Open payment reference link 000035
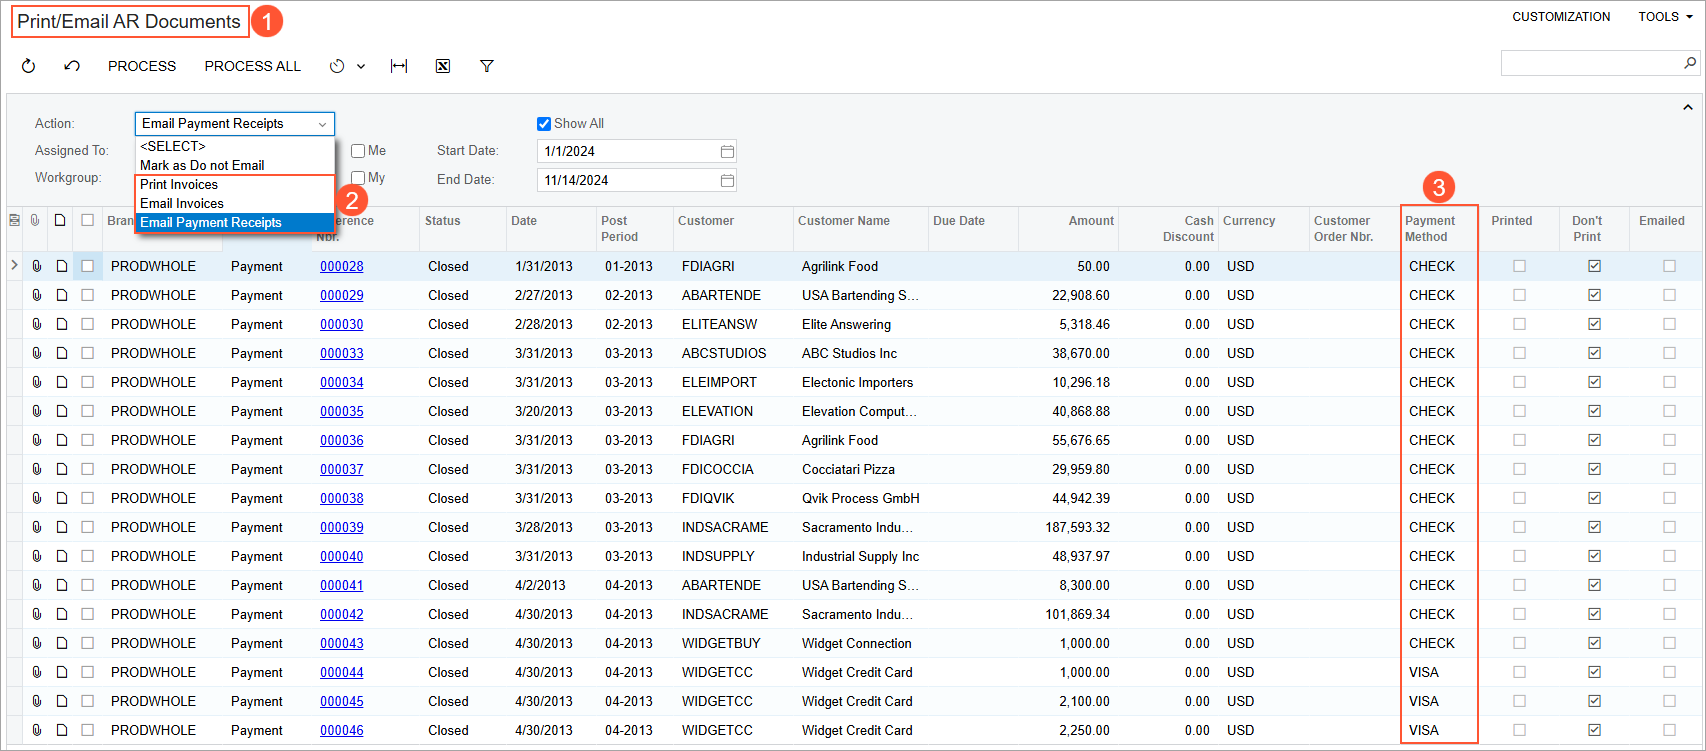The width and height of the screenshot is (1706, 751). pos(342,411)
